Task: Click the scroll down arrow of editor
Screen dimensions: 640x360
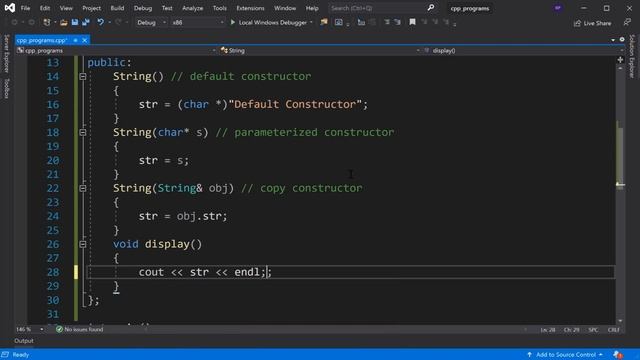Action: (x=620, y=321)
